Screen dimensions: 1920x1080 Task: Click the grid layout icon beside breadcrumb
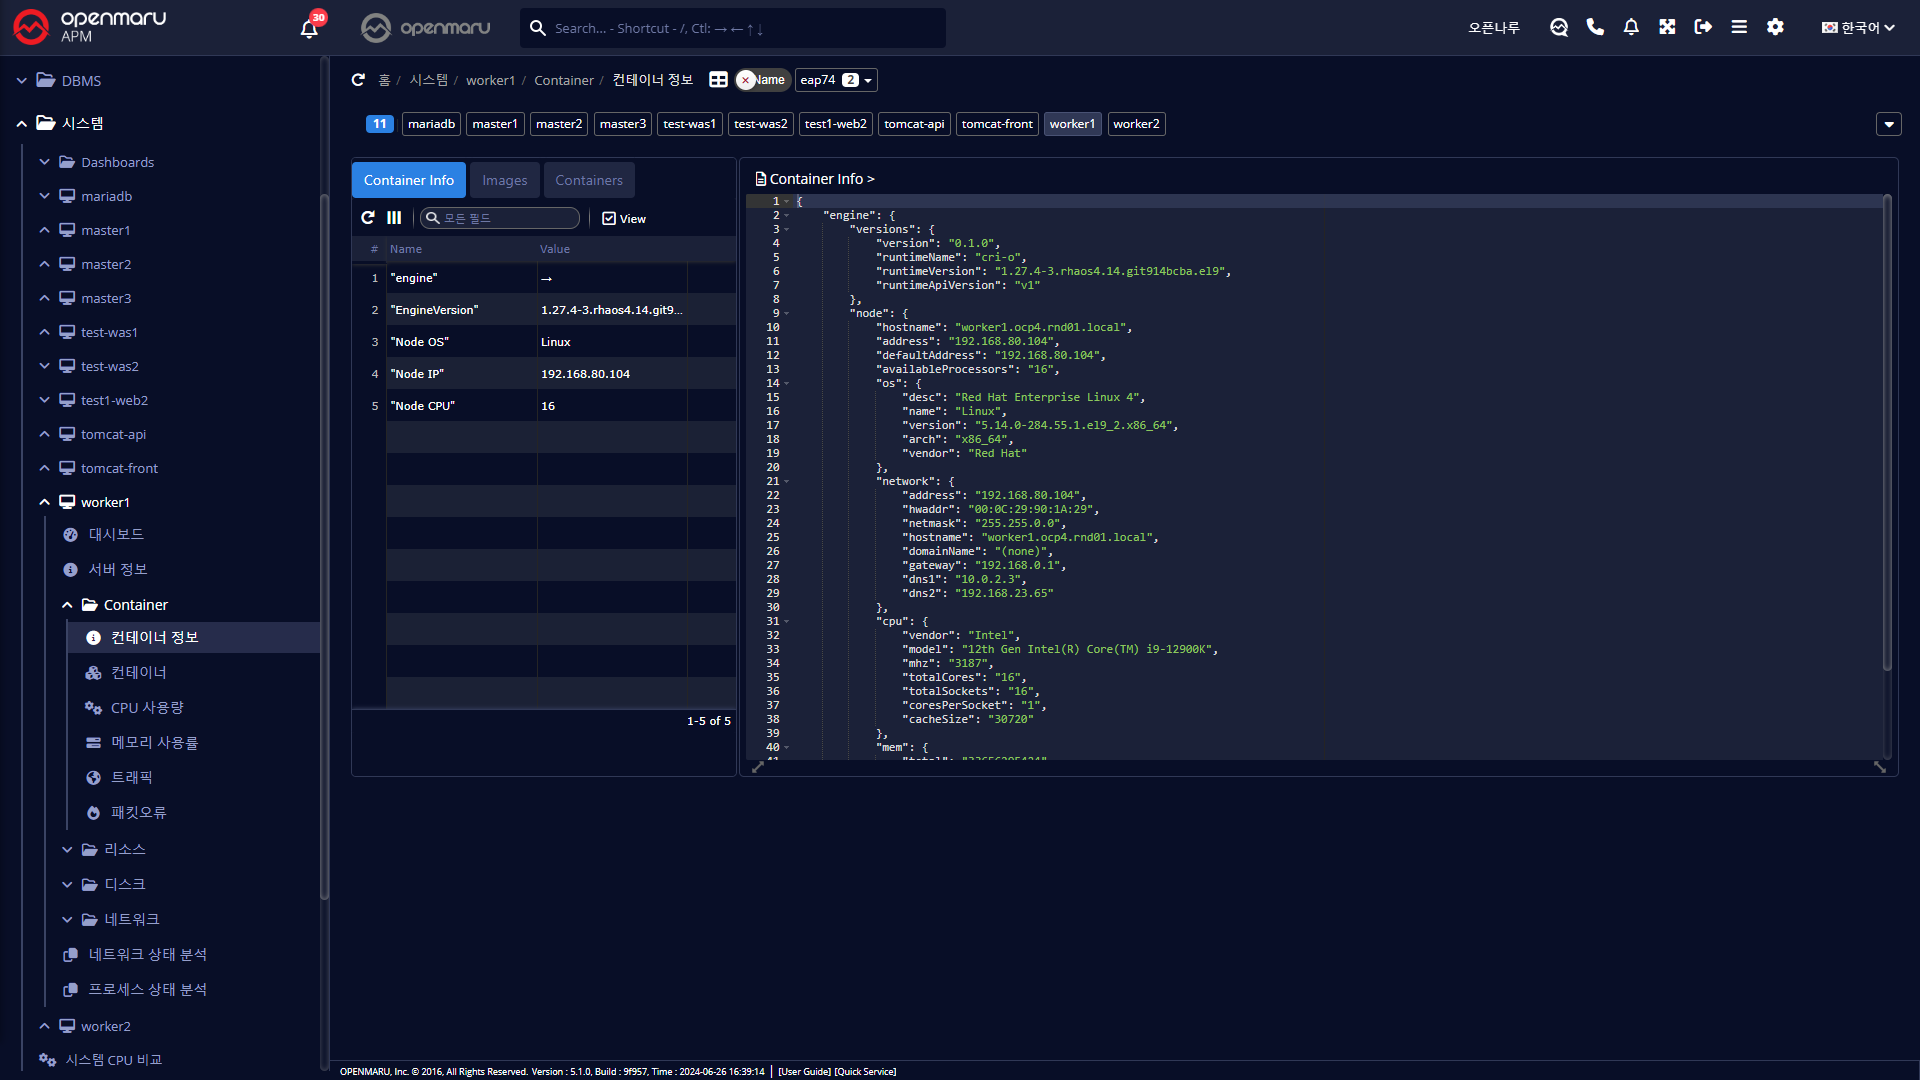[718, 80]
